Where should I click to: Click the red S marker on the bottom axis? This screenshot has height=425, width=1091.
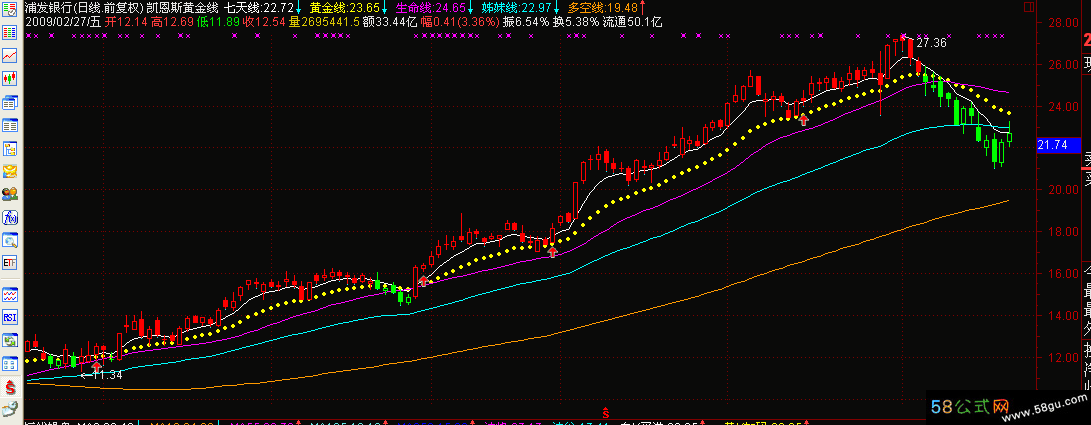pyautogui.click(x=606, y=414)
